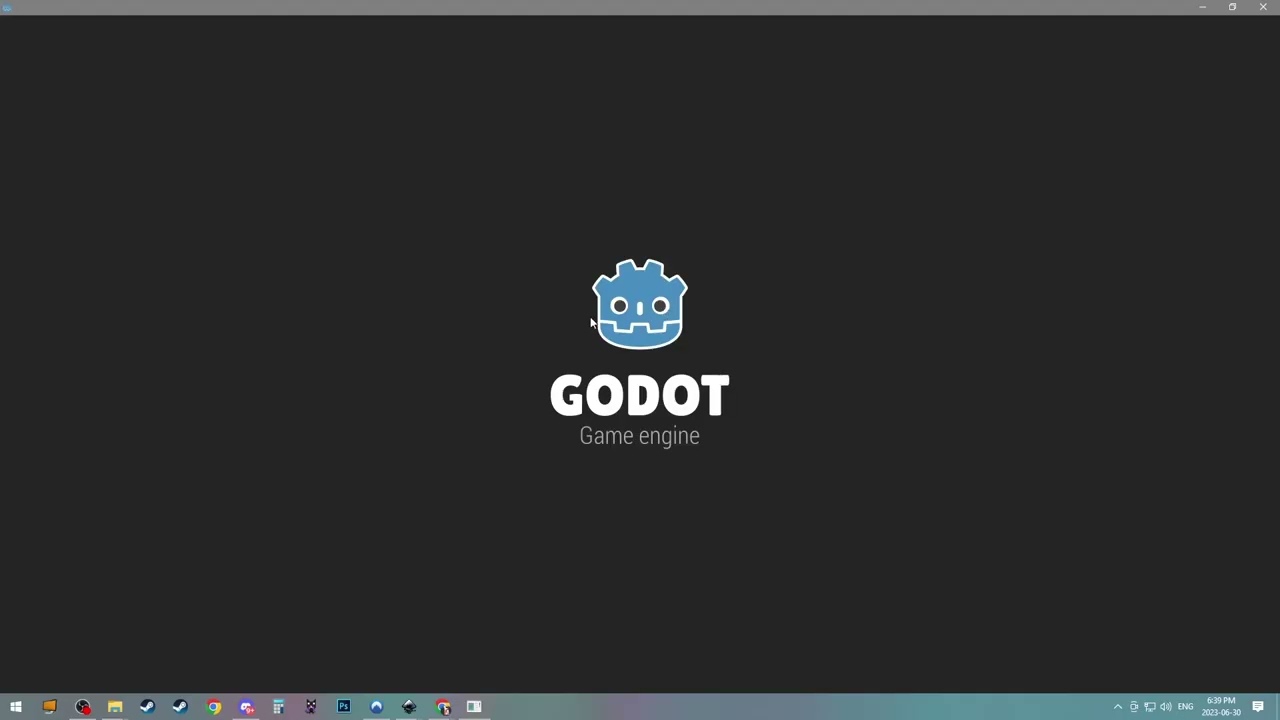Open network status in system tray
This screenshot has width=1280, height=720.
pyautogui.click(x=1150, y=707)
